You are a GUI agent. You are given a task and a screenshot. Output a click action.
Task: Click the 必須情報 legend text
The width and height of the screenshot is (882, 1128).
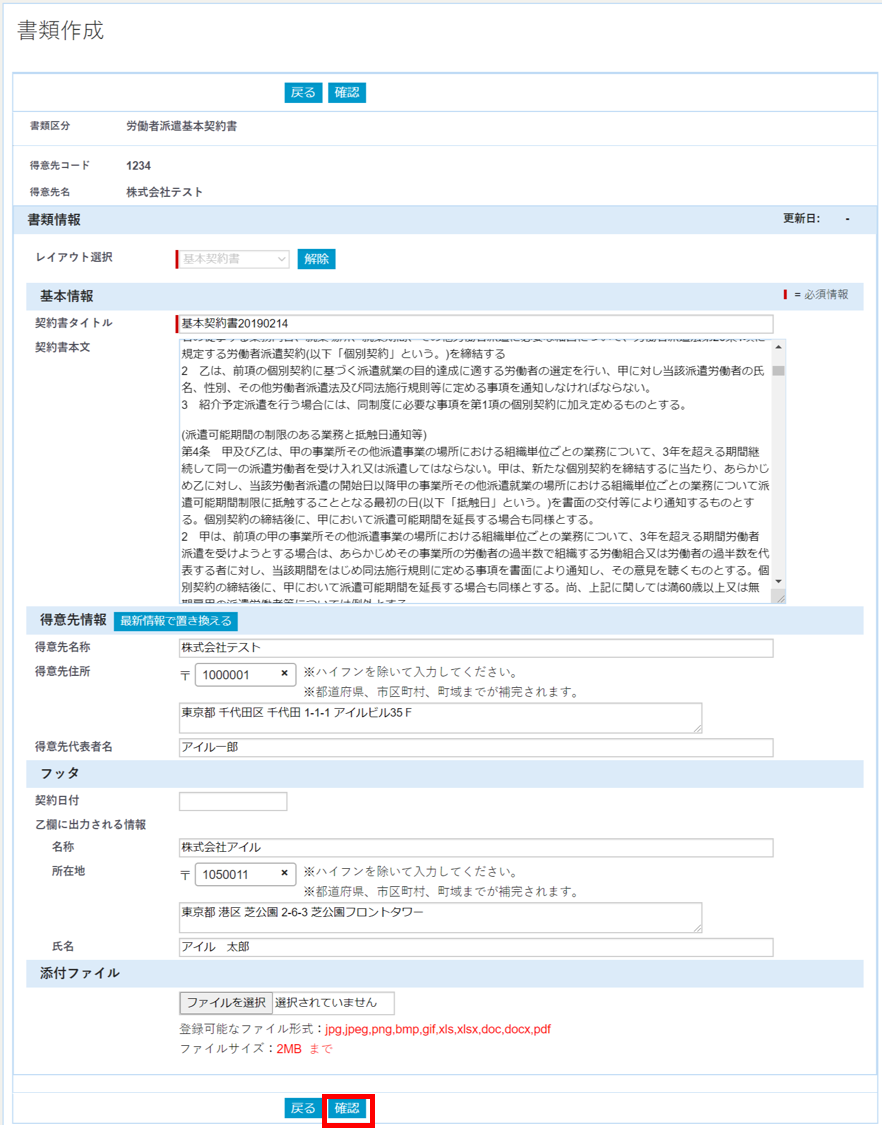pos(826,295)
